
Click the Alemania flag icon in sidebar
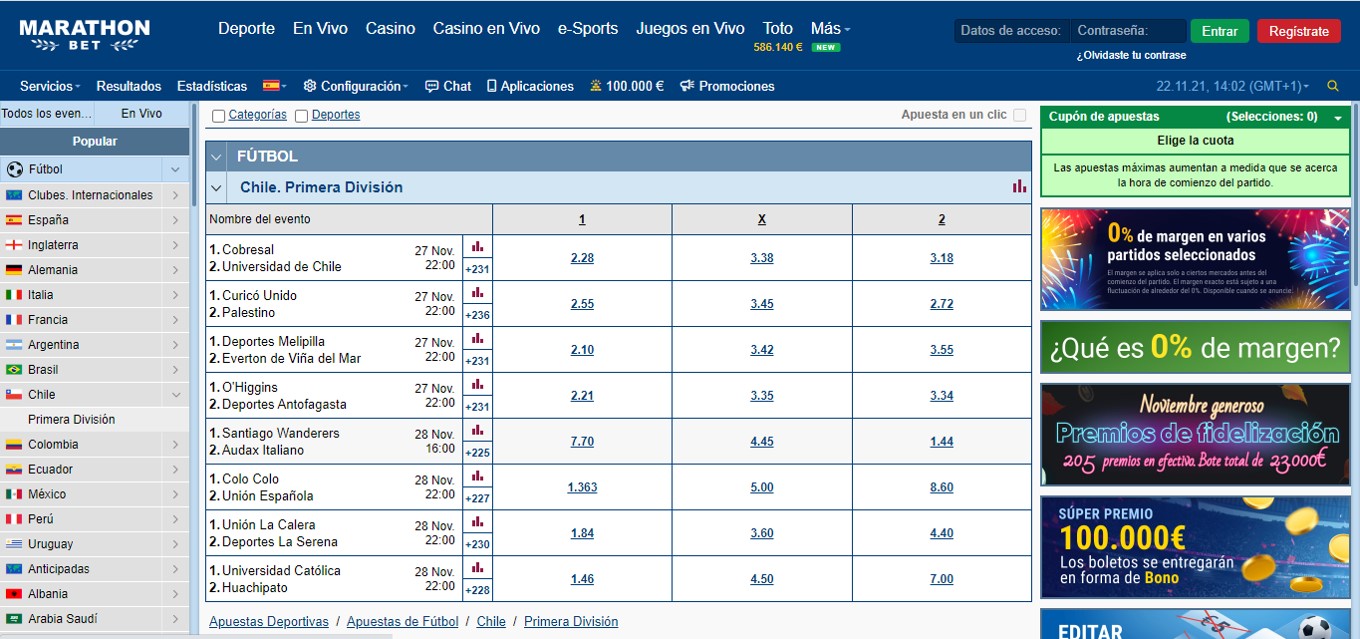click(x=14, y=270)
